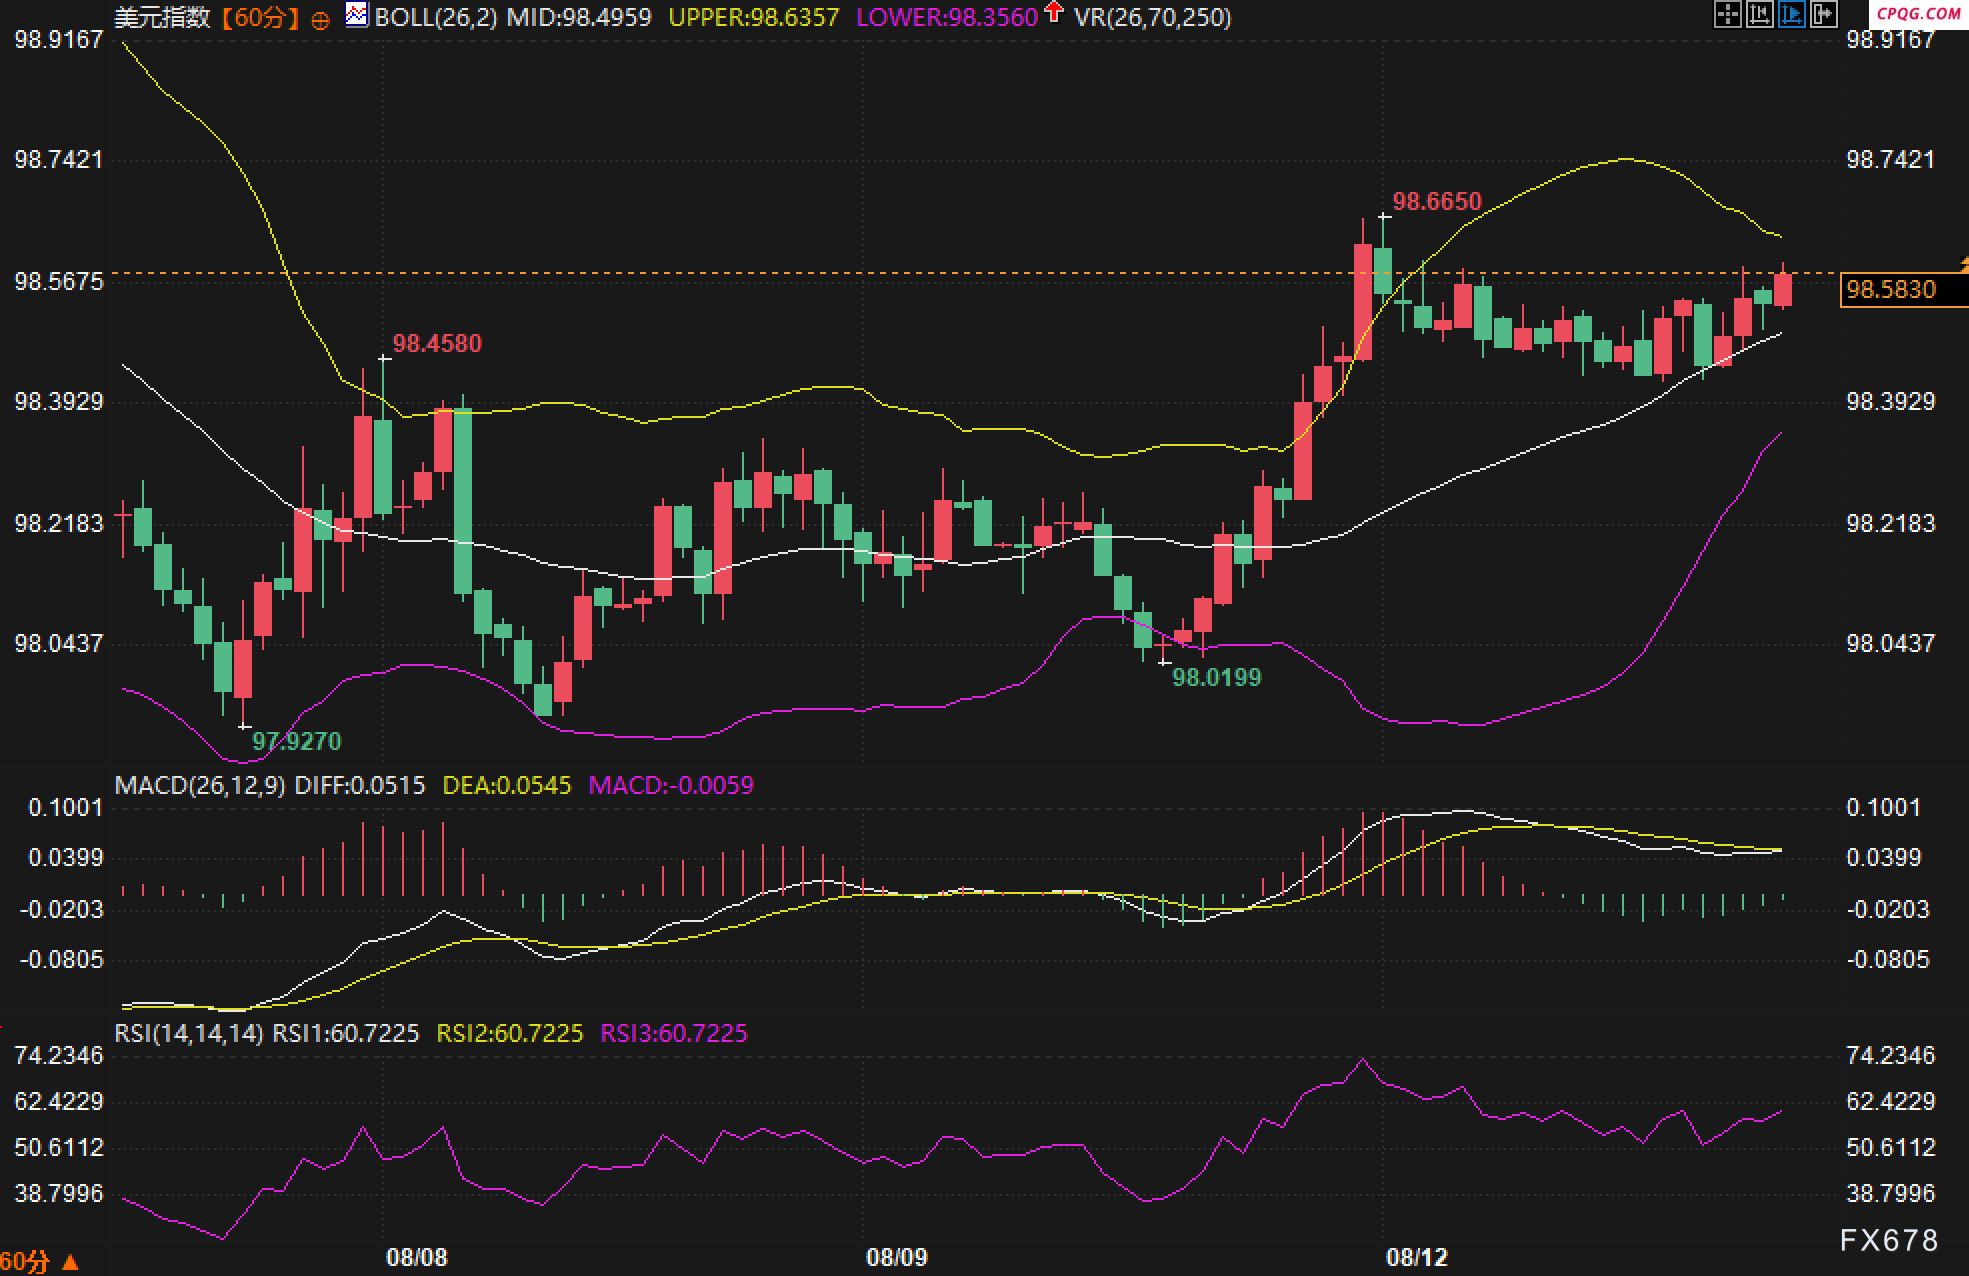Click the crosshair cursor toolbar icon
The width and height of the screenshot is (1969, 1276).
click(1727, 14)
